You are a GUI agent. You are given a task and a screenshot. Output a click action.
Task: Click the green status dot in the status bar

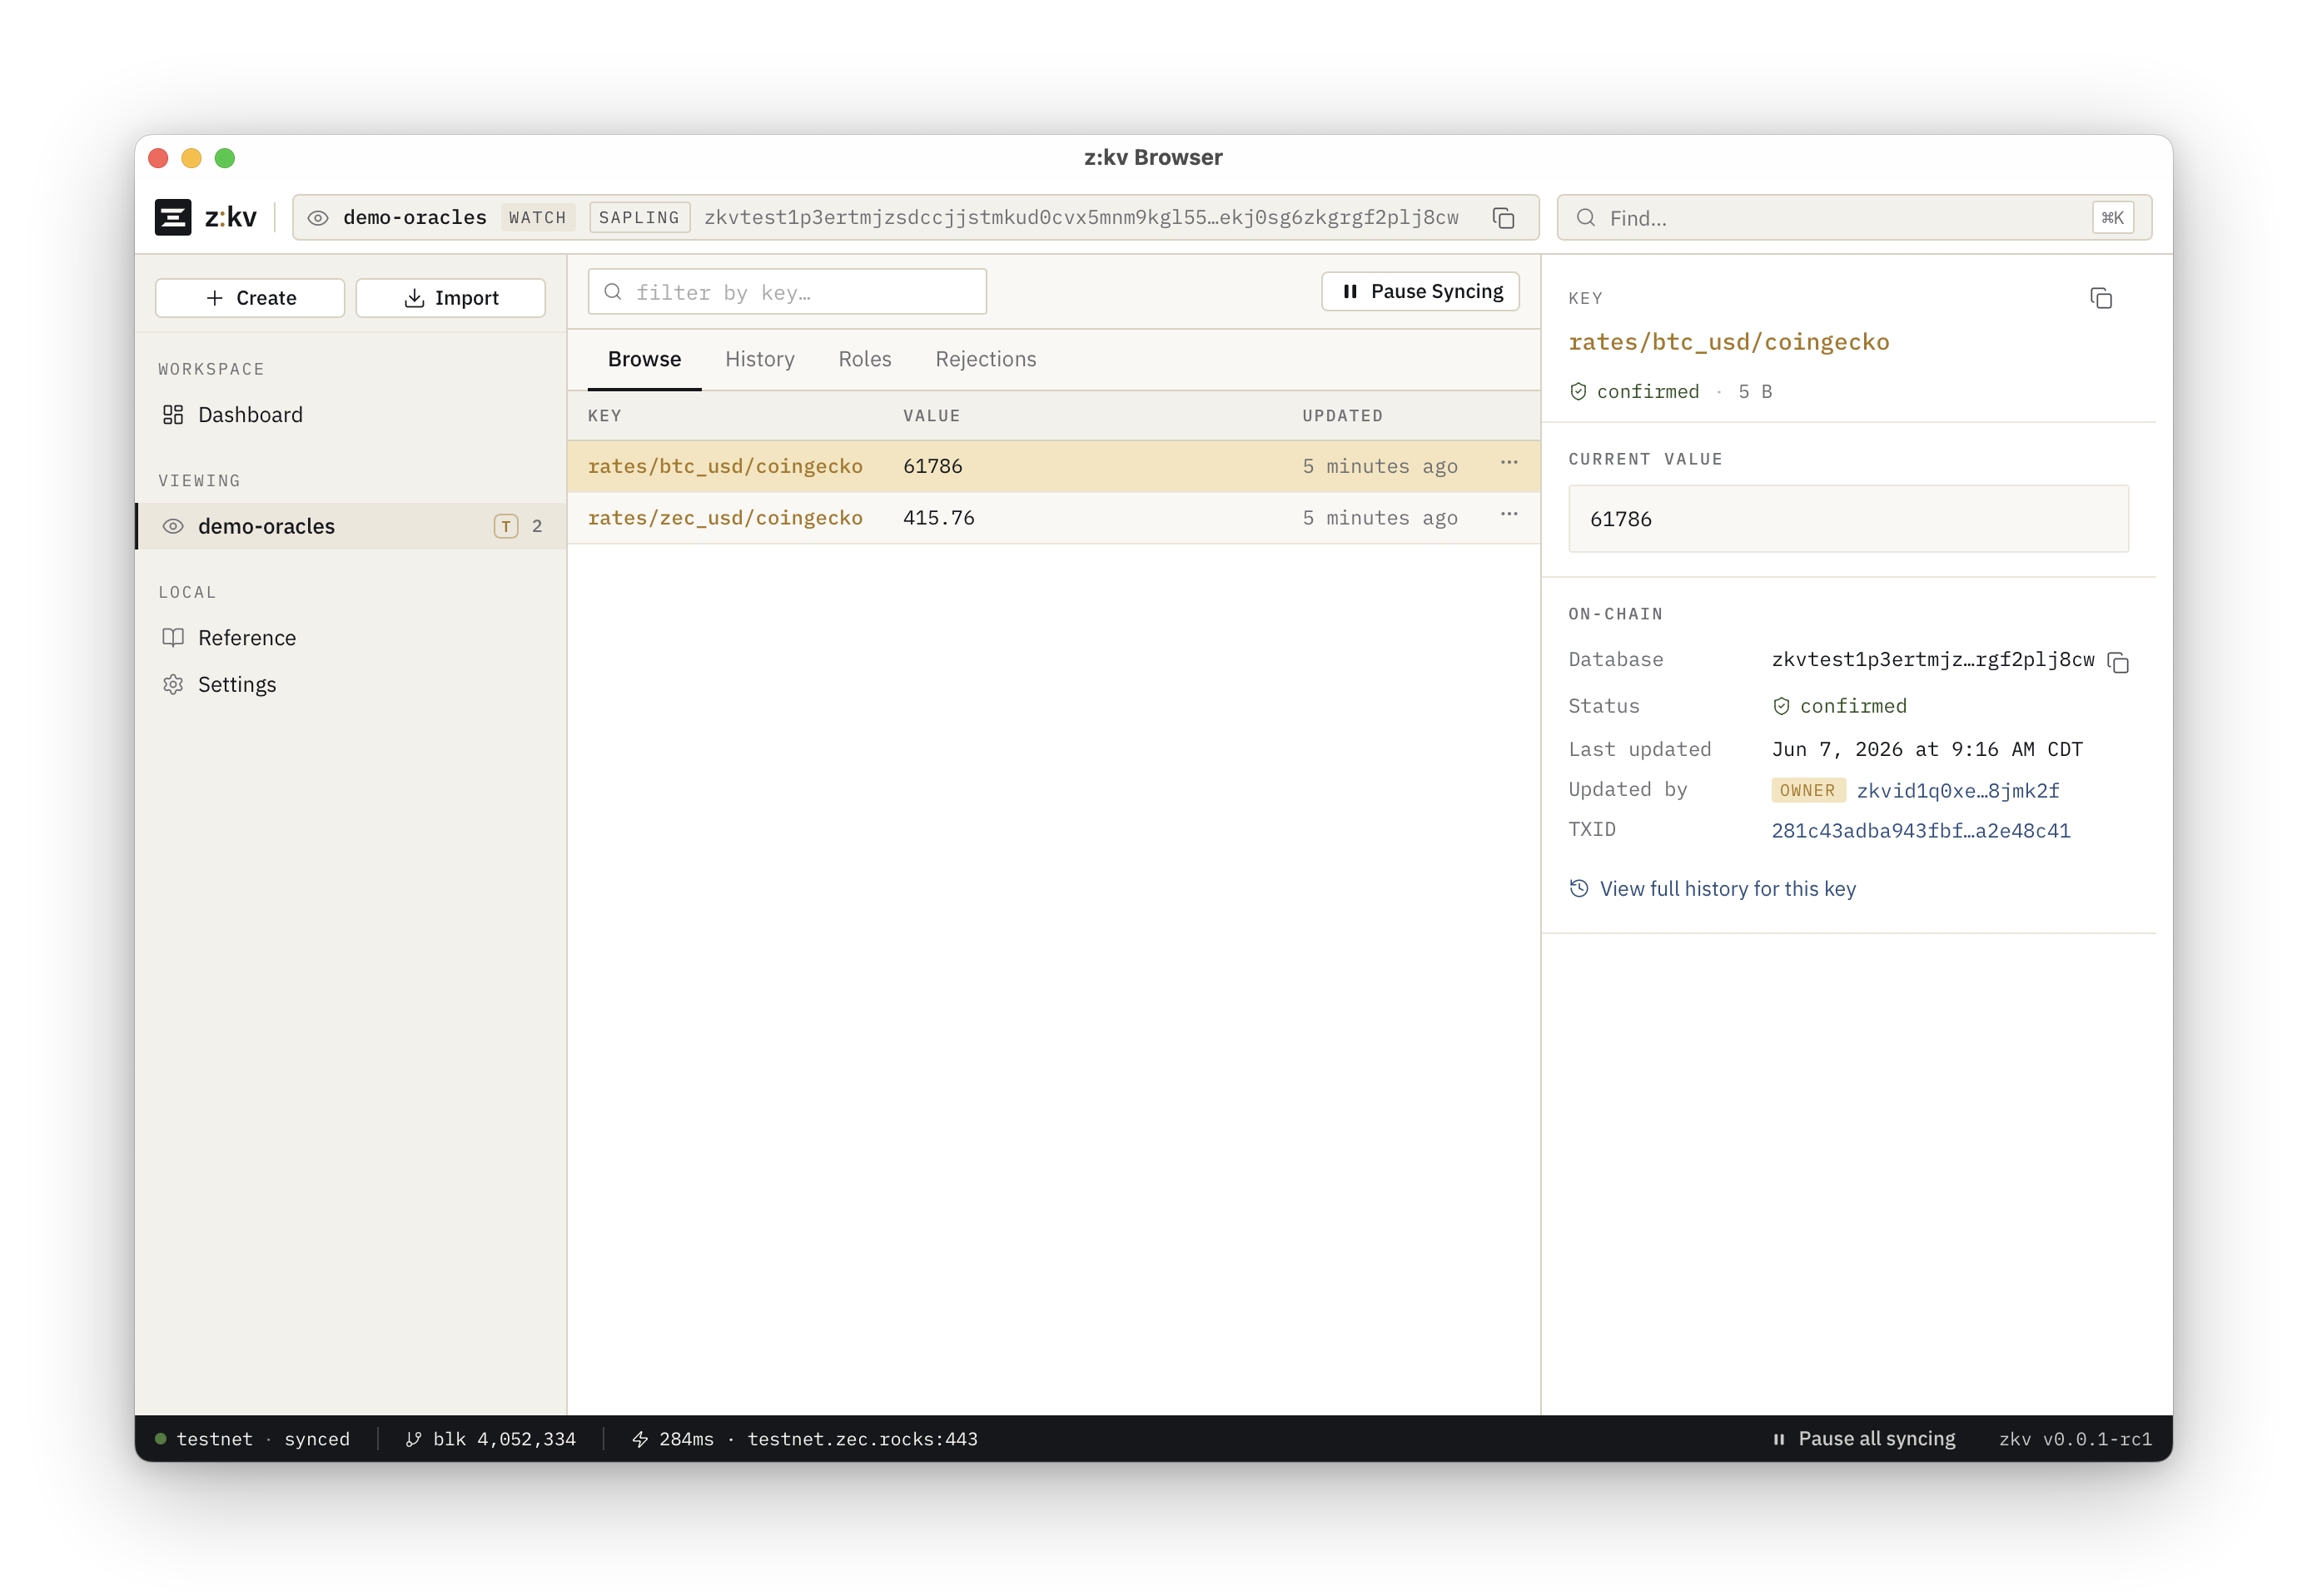(x=160, y=1439)
